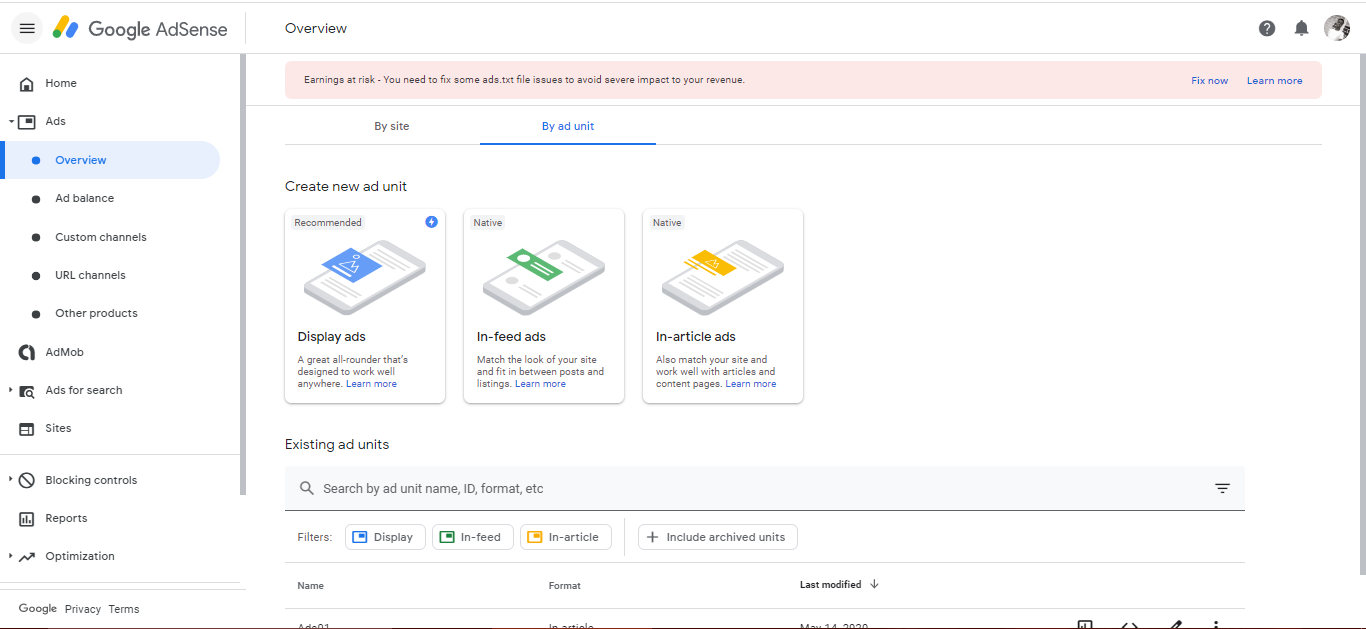
Task: Click the In-article ads card title
Action: (695, 337)
